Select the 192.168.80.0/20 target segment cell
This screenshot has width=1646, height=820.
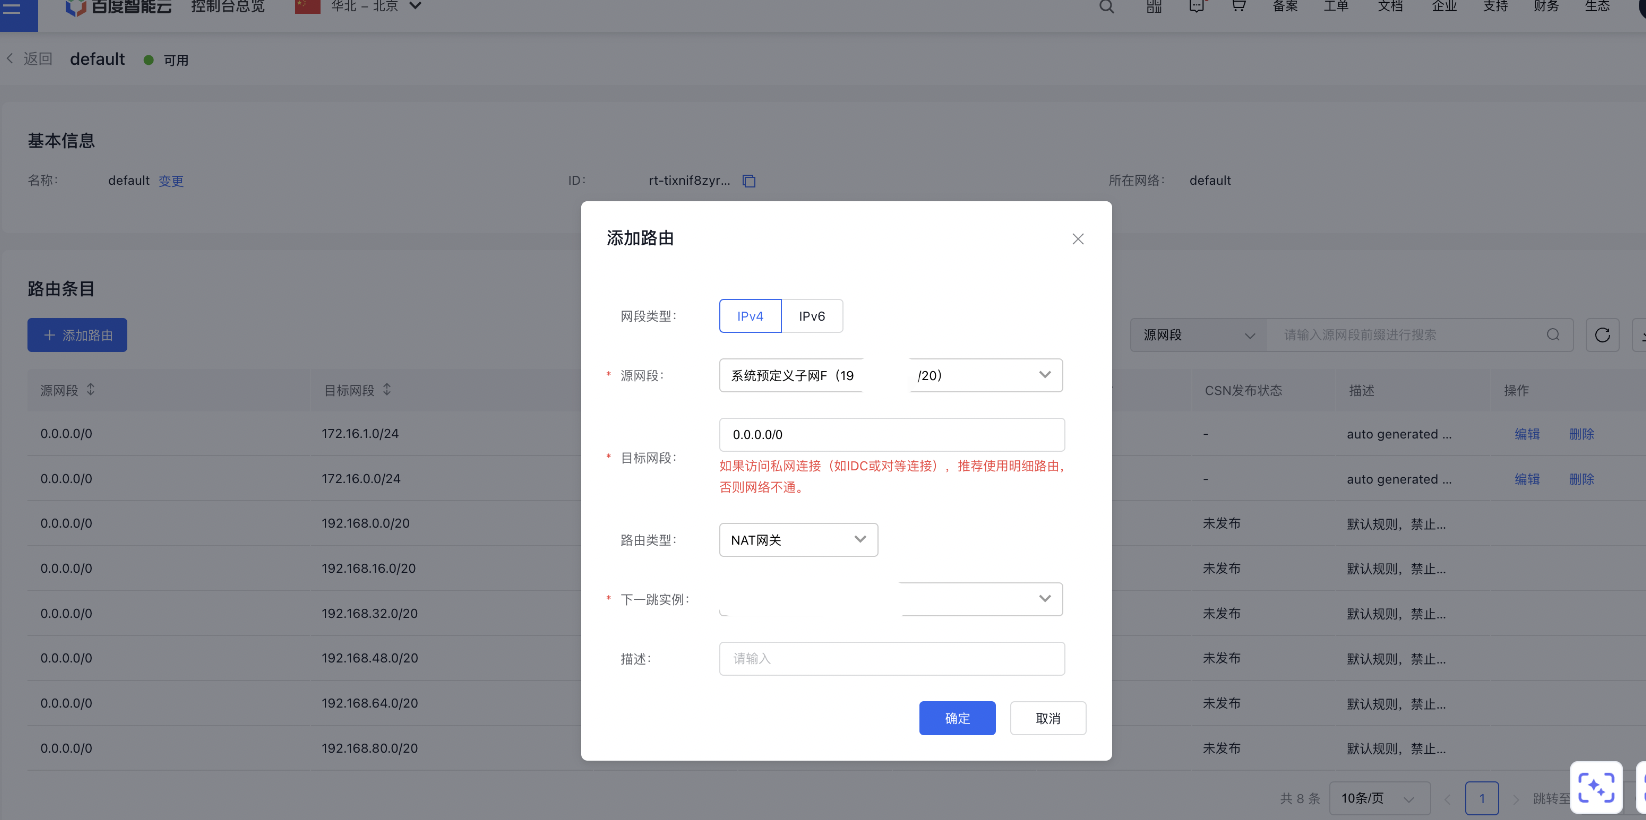(x=370, y=748)
